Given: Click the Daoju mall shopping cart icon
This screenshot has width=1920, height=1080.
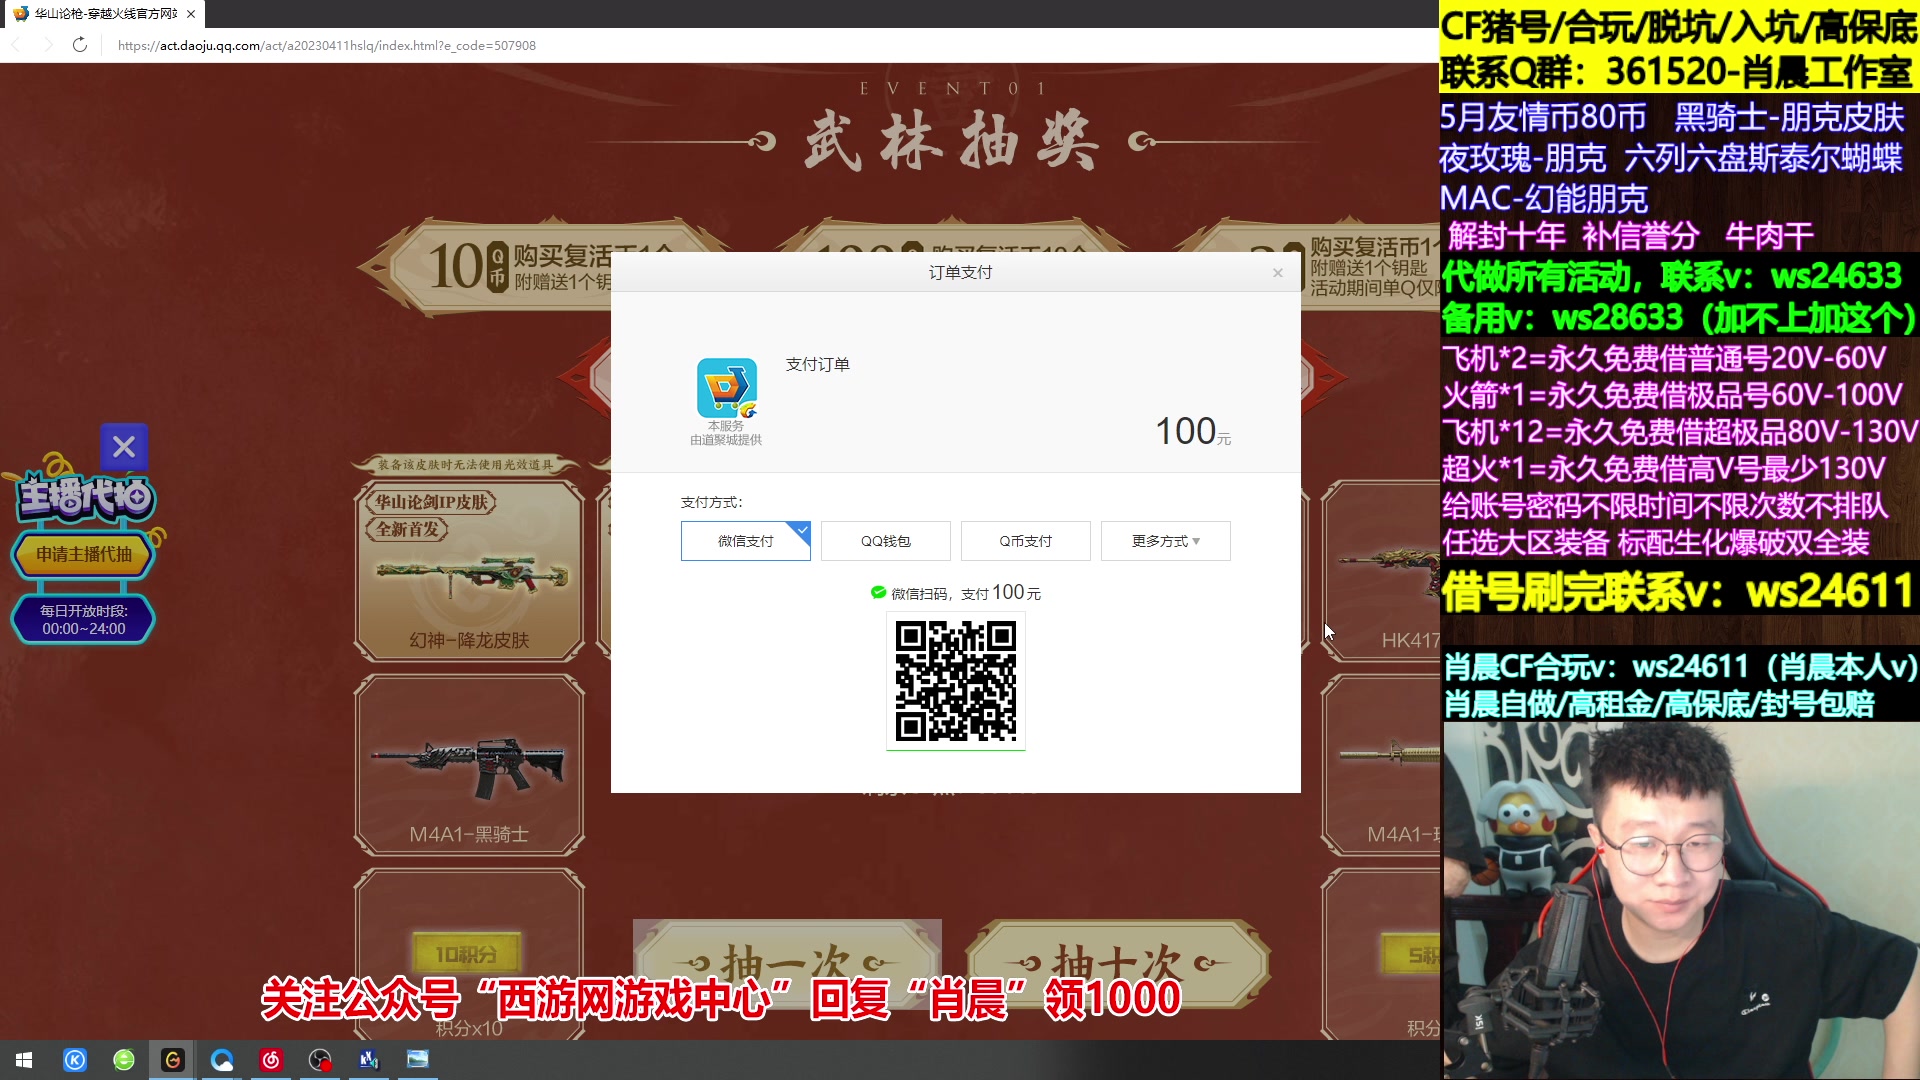Looking at the screenshot, I should click(727, 388).
